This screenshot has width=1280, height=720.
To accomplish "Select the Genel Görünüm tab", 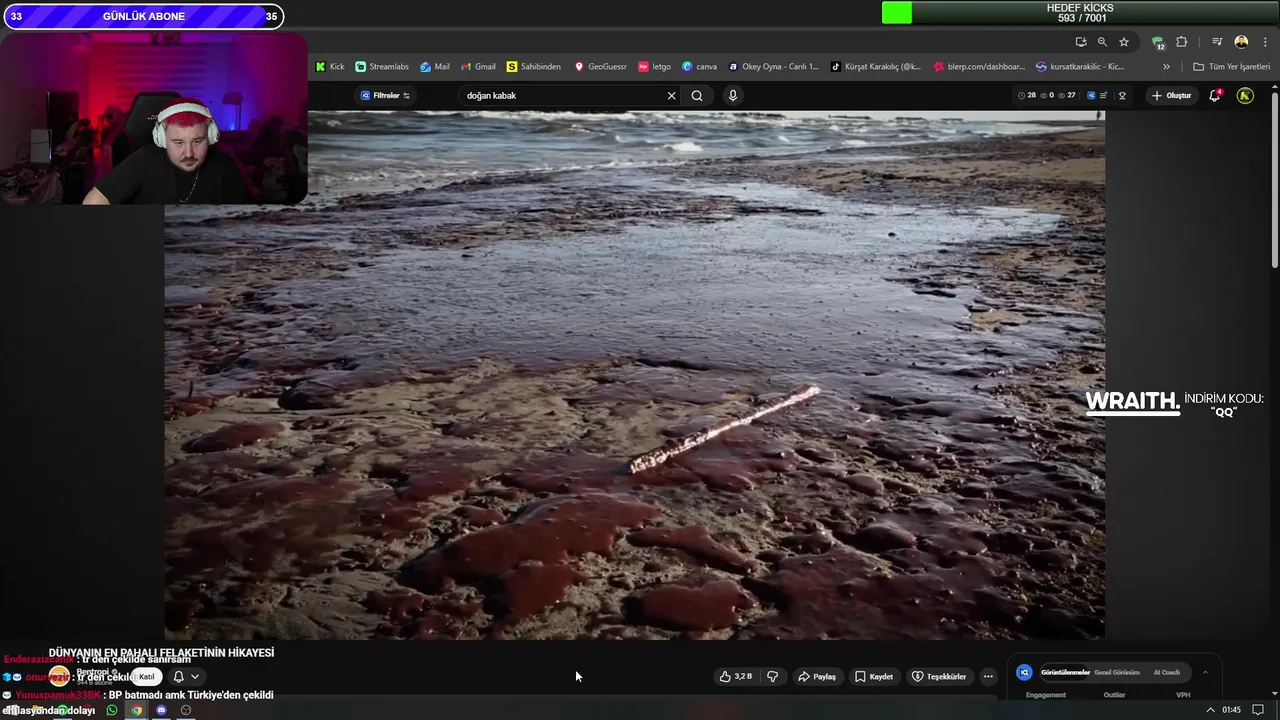I will [1117, 672].
